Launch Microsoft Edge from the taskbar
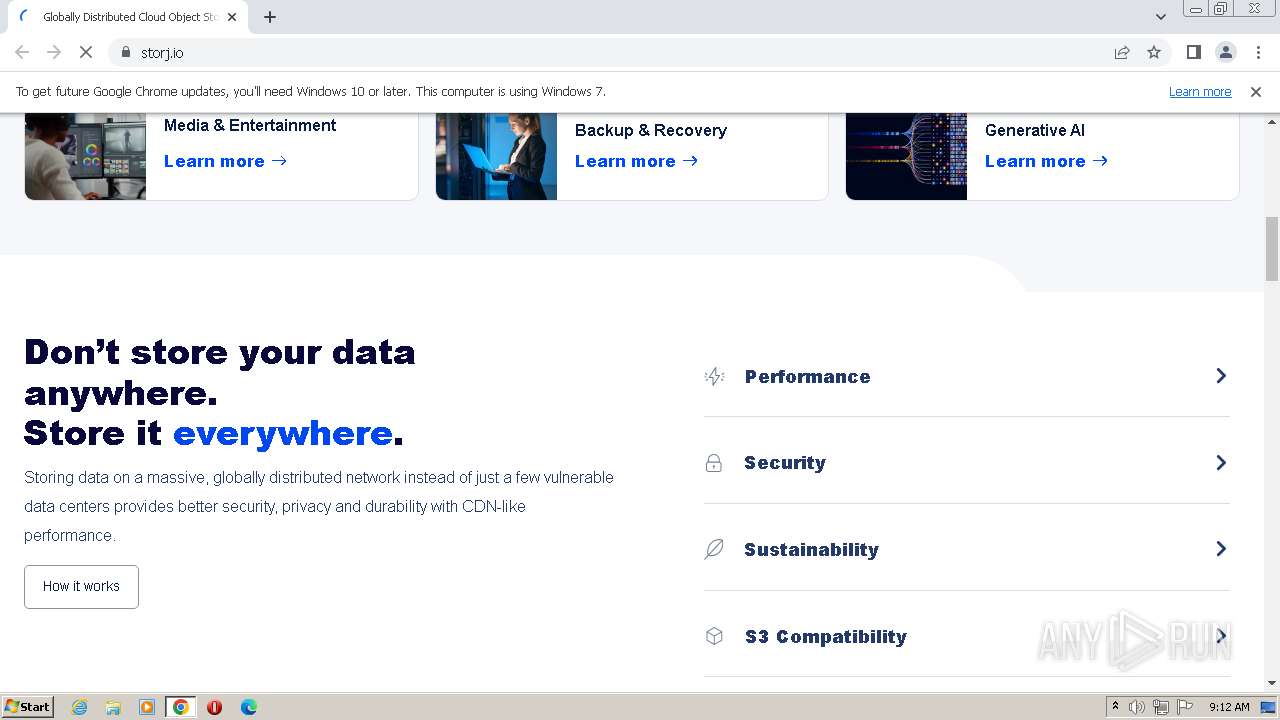The image size is (1280, 720). [249, 707]
